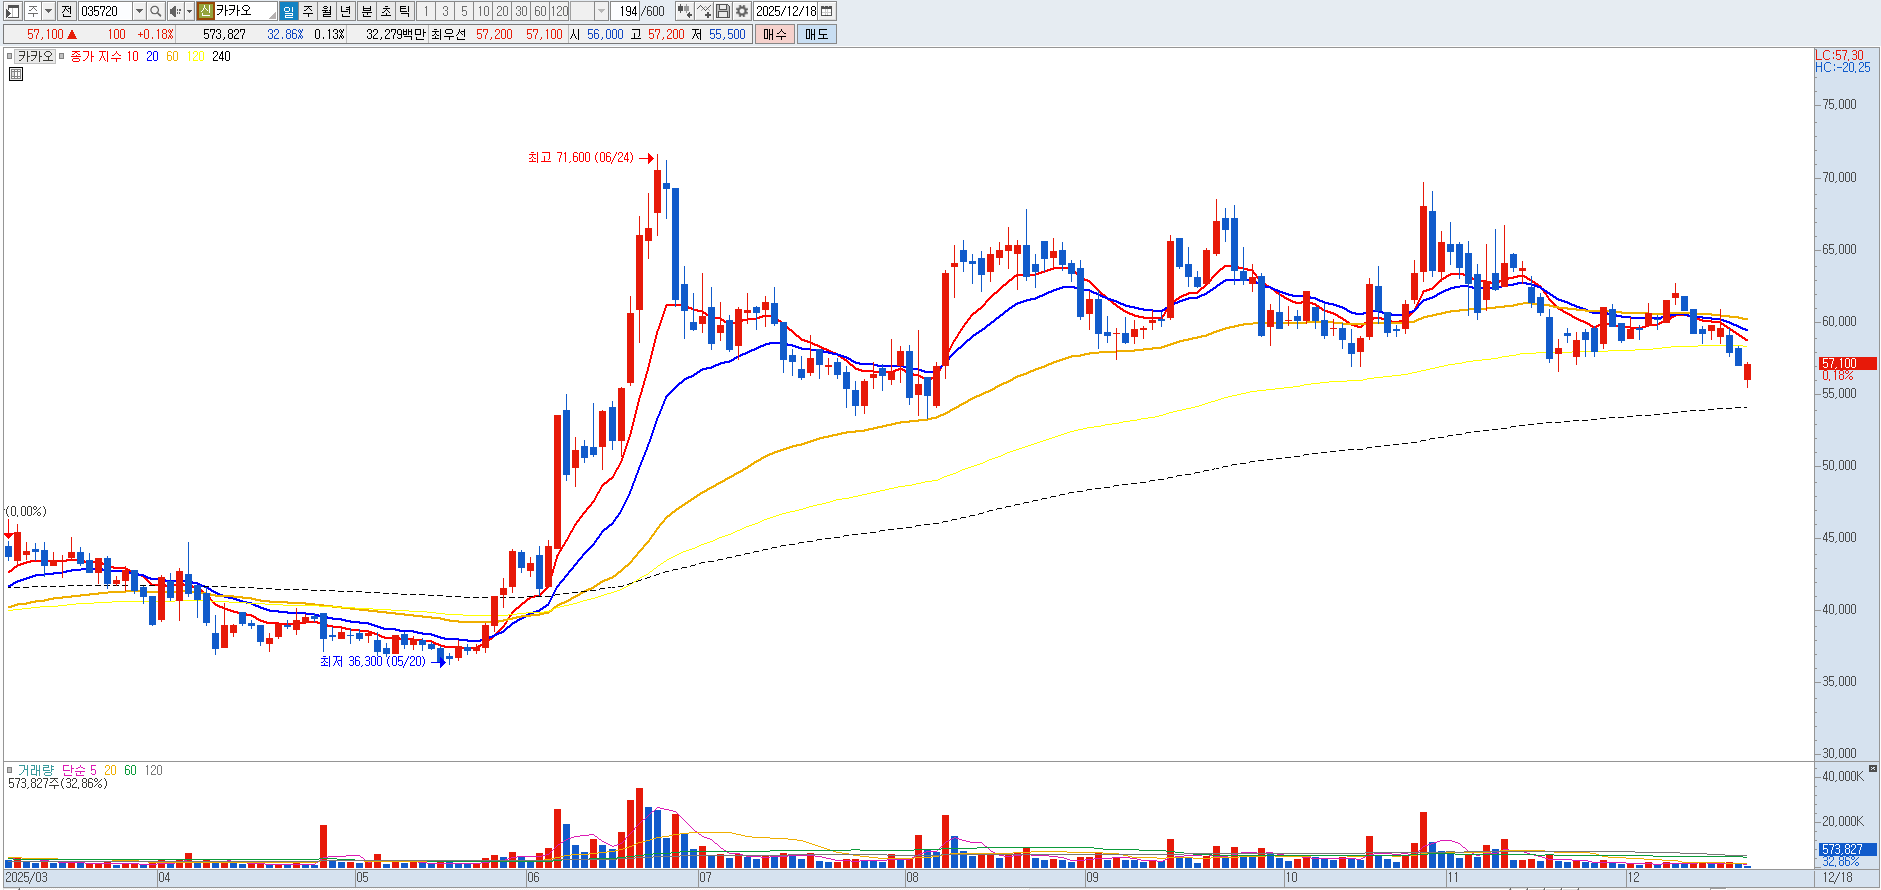Expand the stock code 035720 dropdown
Image resolution: width=1881 pixels, height=890 pixels.
[139, 11]
